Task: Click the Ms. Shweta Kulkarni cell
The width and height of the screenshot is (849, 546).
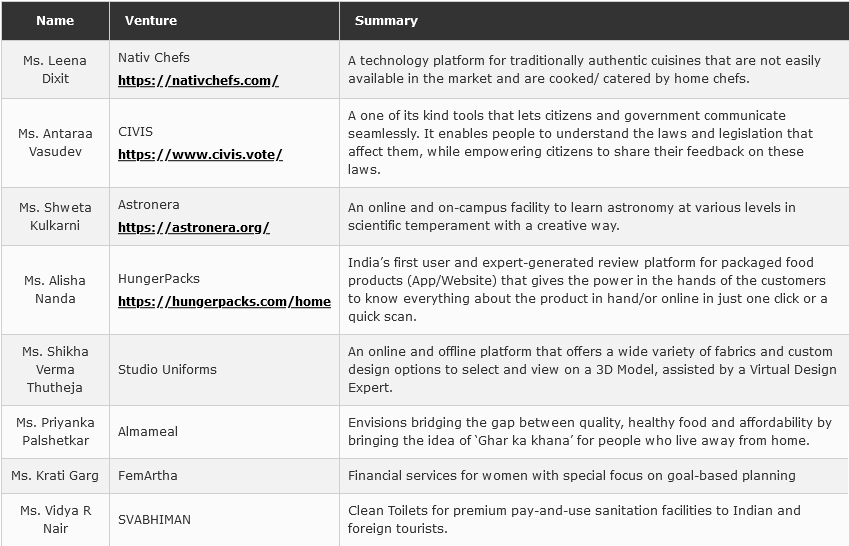Action: (x=55, y=217)
